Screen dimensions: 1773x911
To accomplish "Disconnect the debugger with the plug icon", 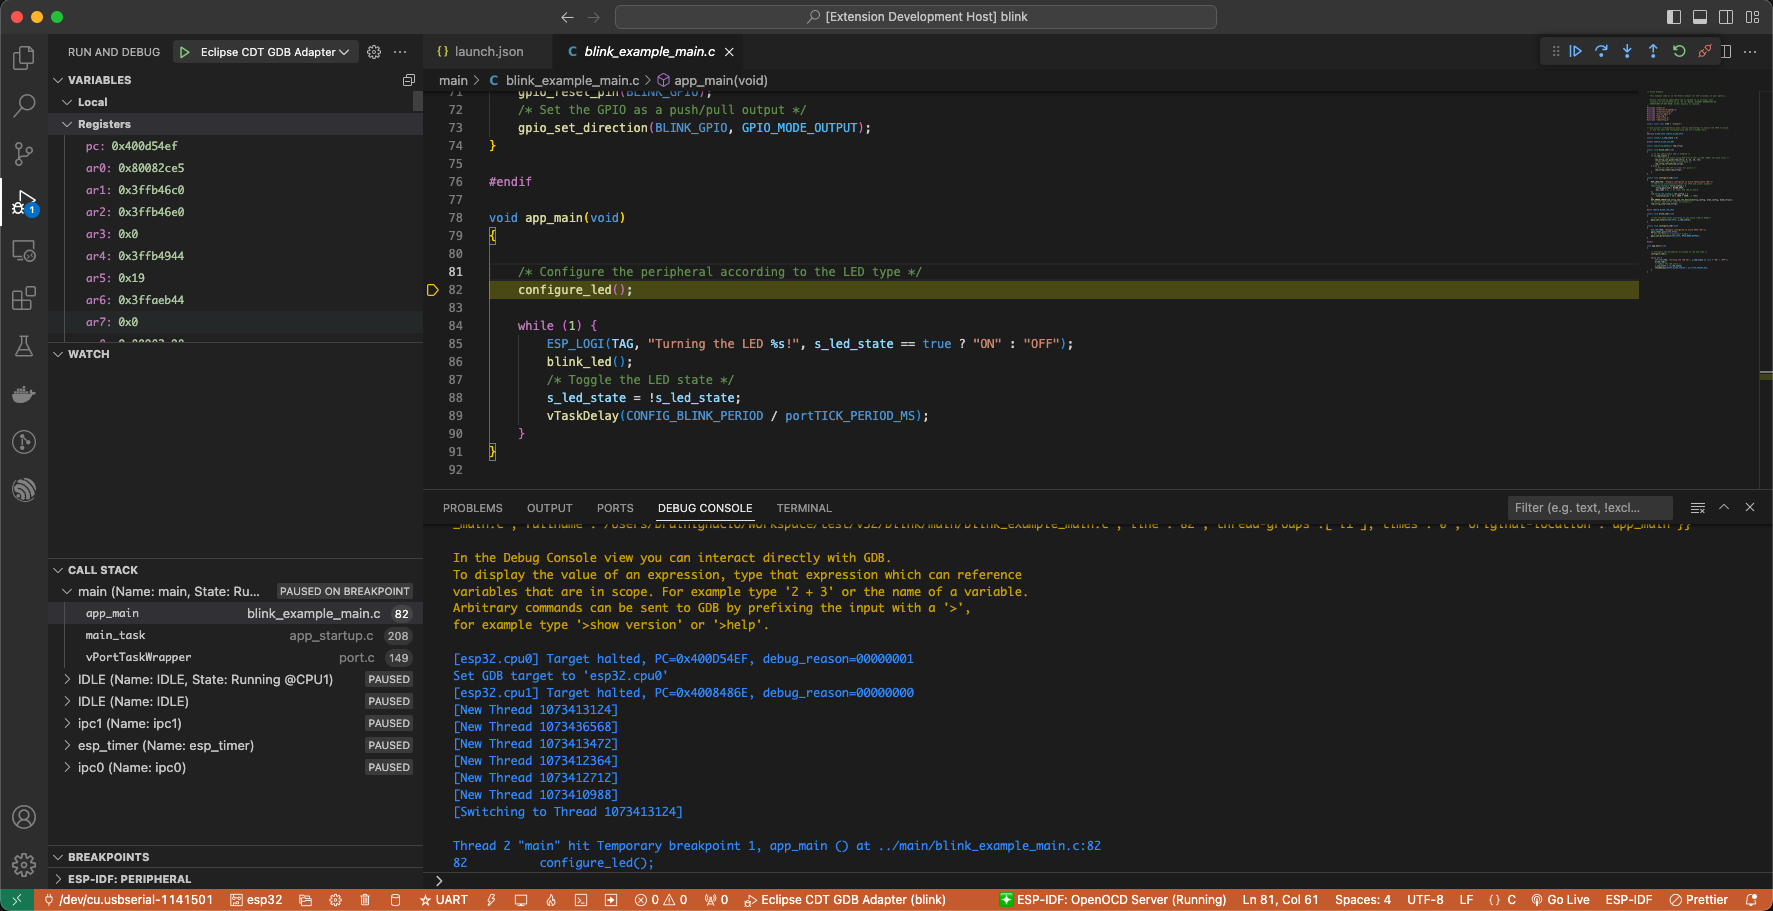I will pos(1705,51).
